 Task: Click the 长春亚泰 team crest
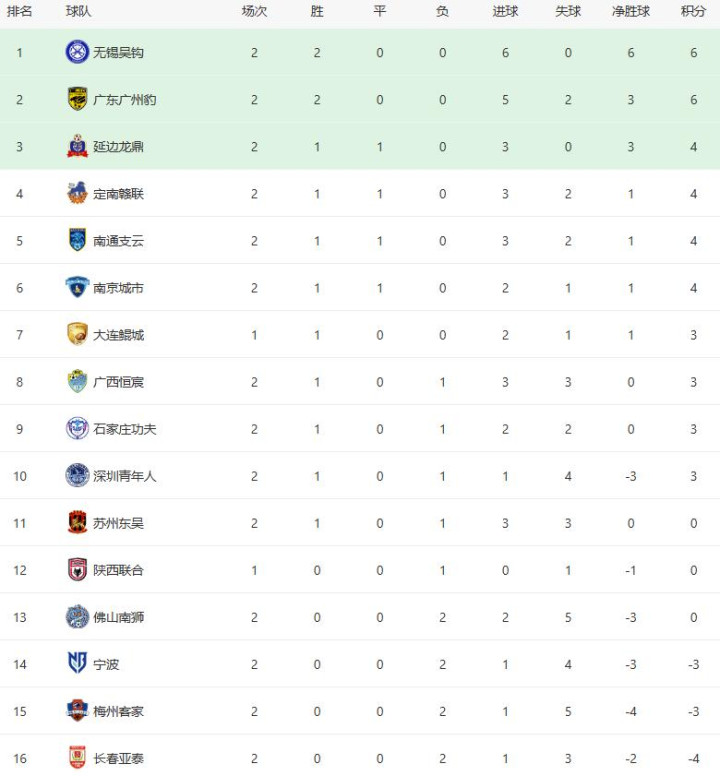(x=77, y=757)
